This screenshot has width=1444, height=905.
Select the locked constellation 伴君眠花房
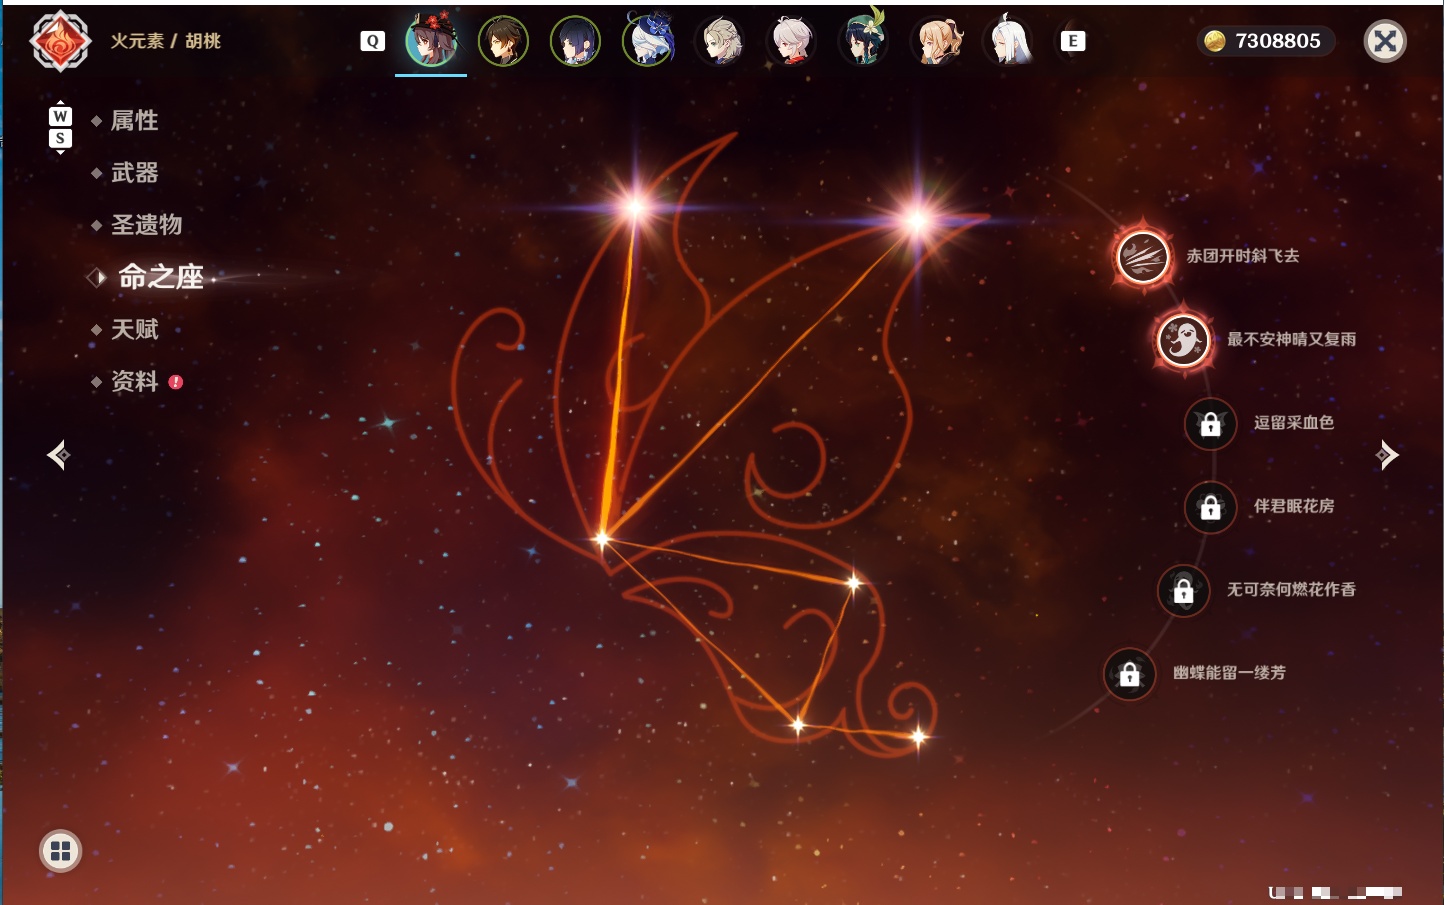[1210, 507]
